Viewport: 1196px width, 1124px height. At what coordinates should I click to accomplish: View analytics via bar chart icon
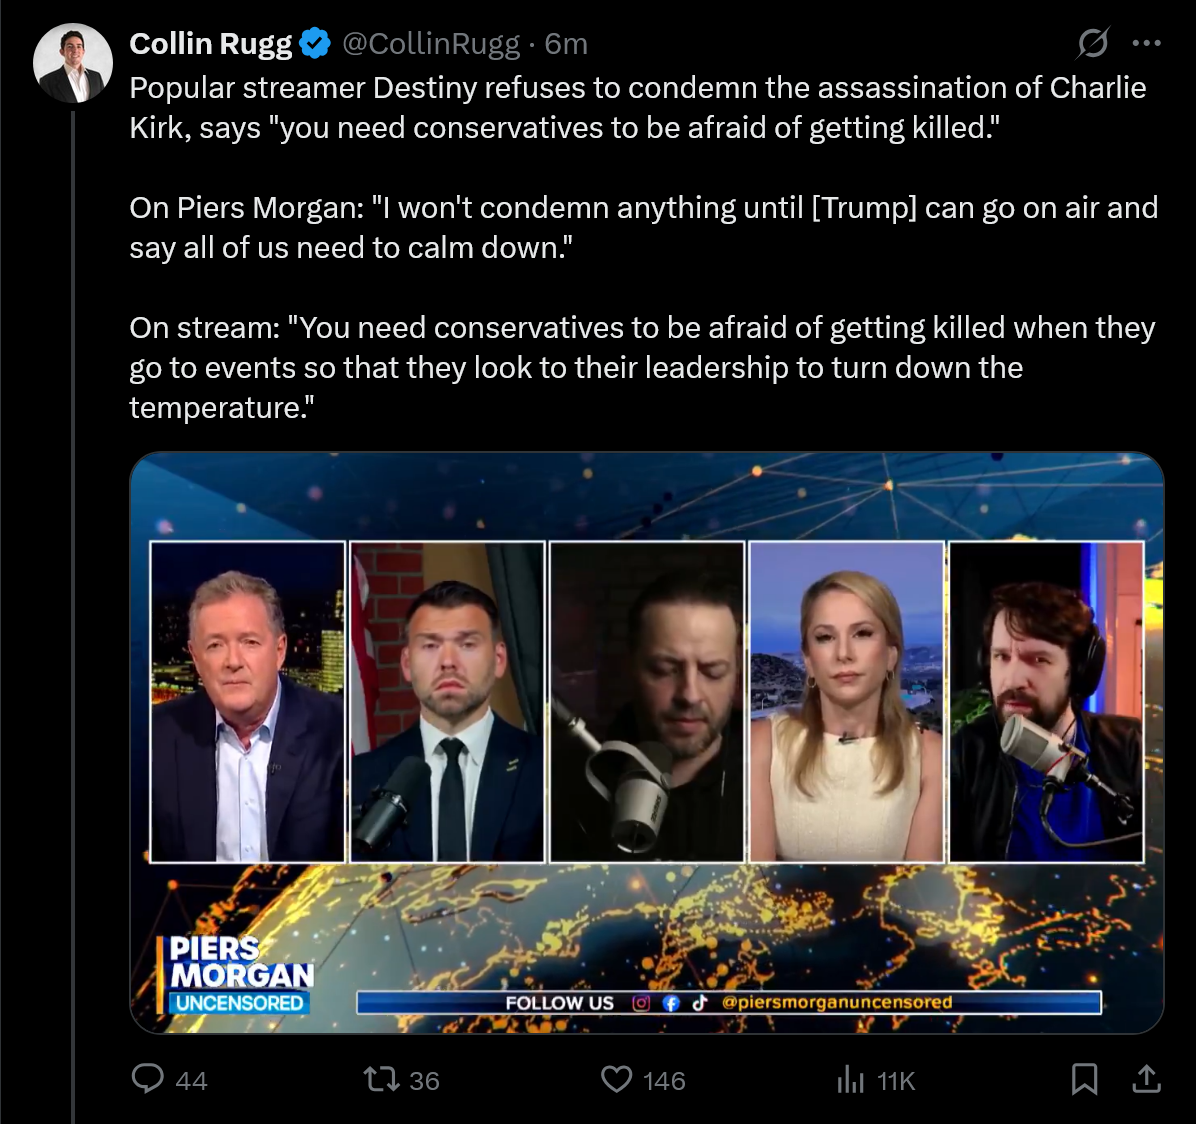(x=850, y=1080)
